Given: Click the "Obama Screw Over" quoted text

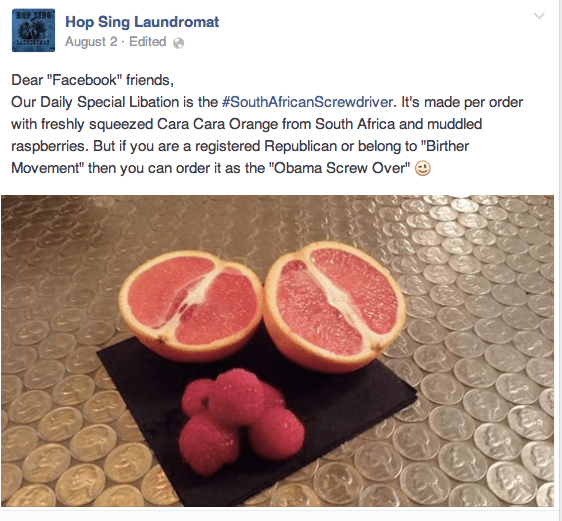Looking at the screenshot, I should click(x=342, y=168).
